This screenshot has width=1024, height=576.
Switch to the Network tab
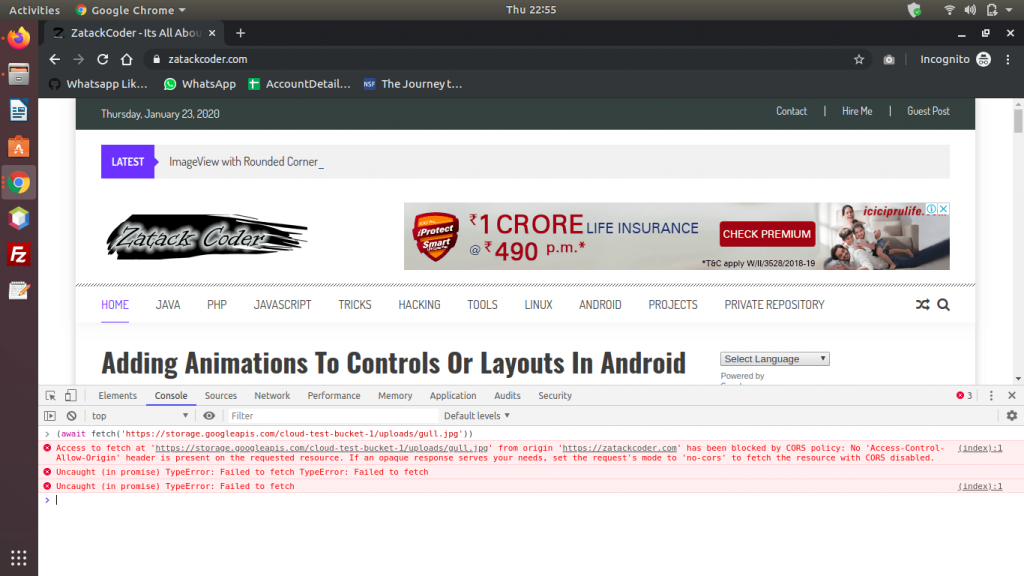272,396
